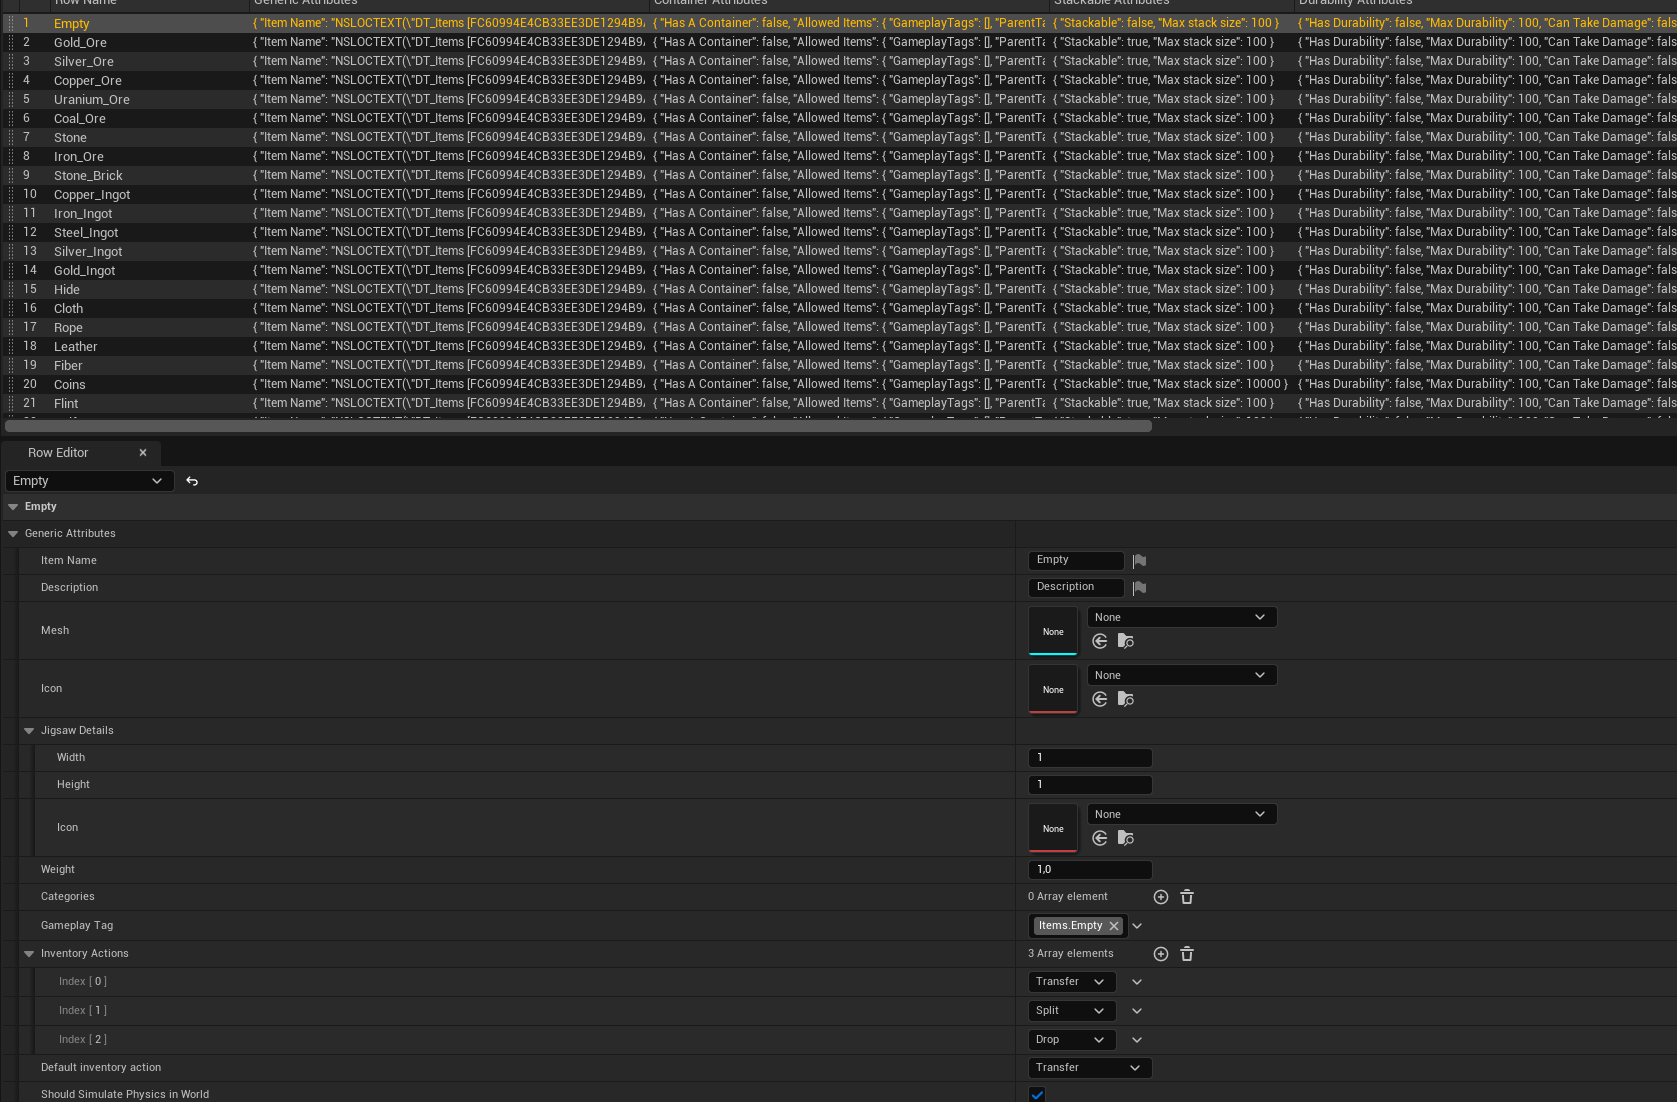1677x1102 pixels.
Task: Use selected asset for the Mesh property
Action: 1100,641
